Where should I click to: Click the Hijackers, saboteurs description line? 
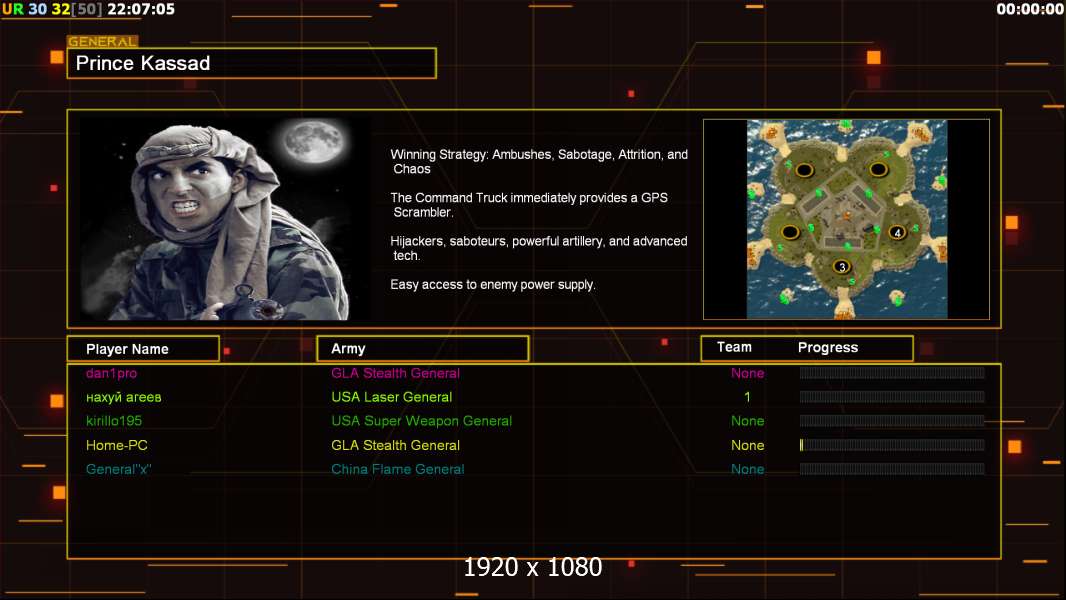coord(539,248)
